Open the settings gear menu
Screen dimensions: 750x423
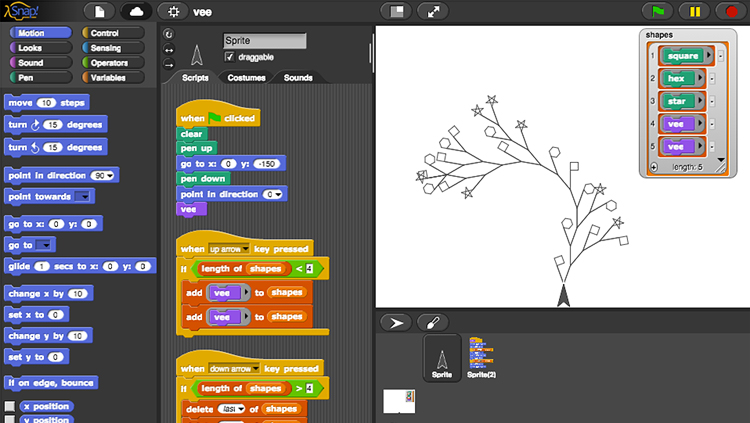(x=173, y=11)
